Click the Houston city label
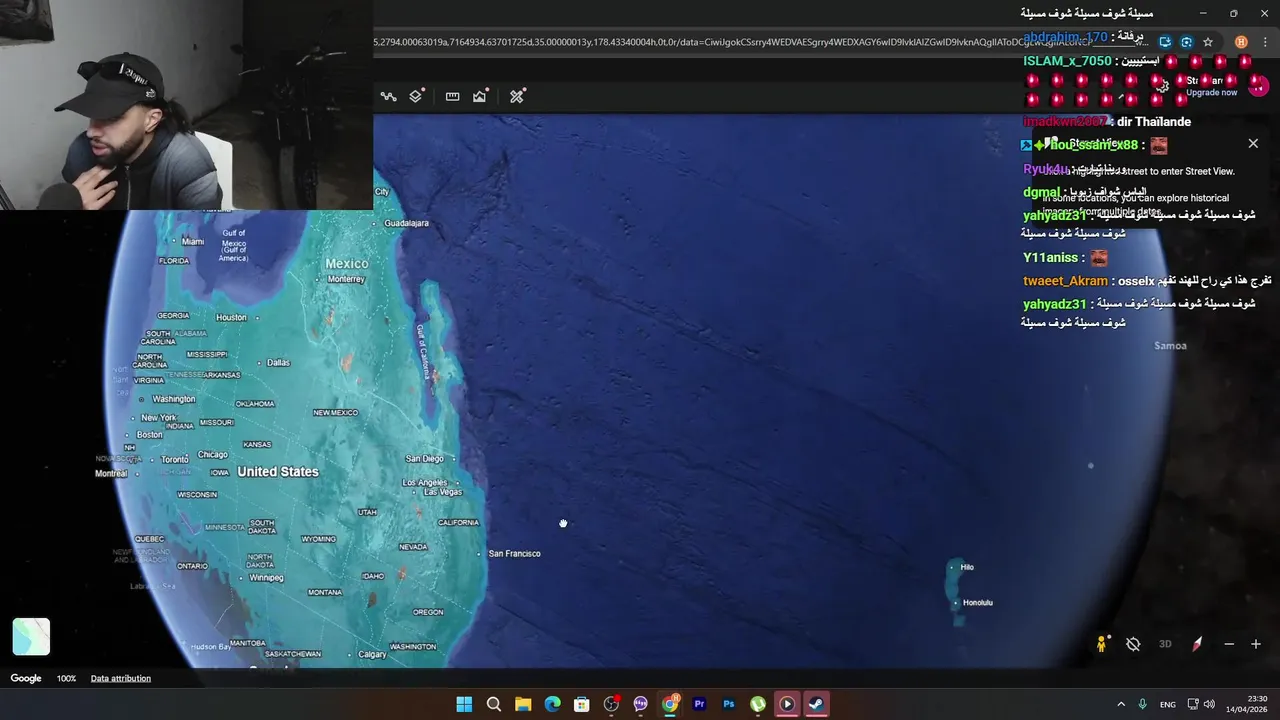Screen dimensions: 1280x720 tap(231, 318)
